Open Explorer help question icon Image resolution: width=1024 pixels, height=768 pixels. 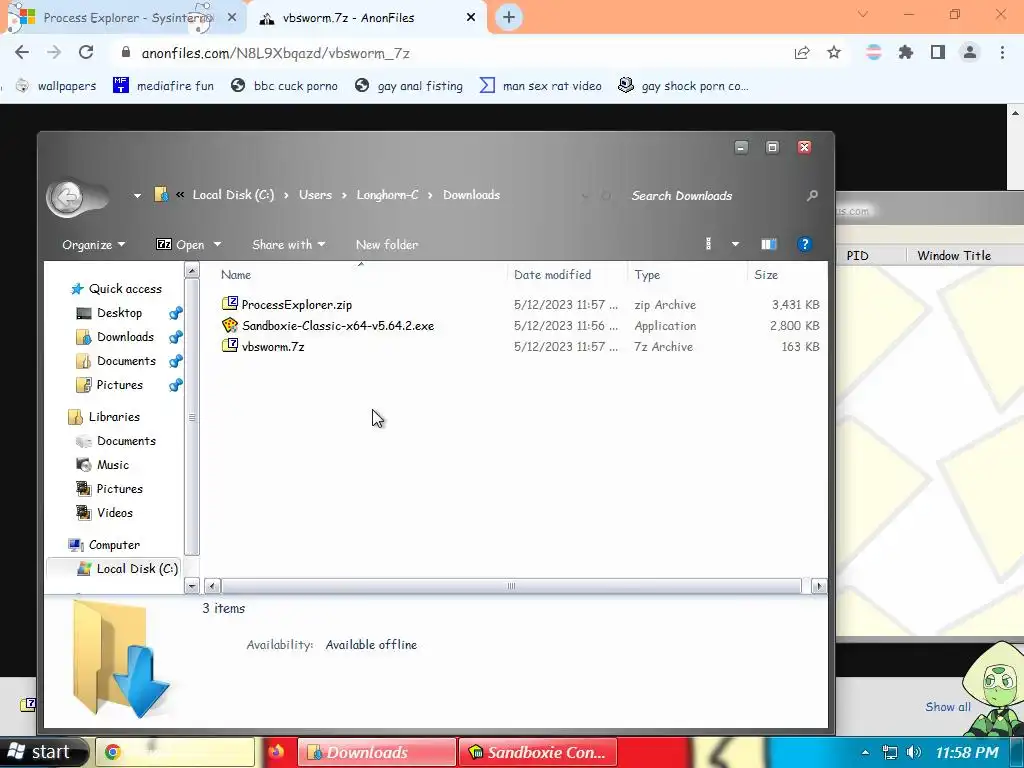coord(805,244)
